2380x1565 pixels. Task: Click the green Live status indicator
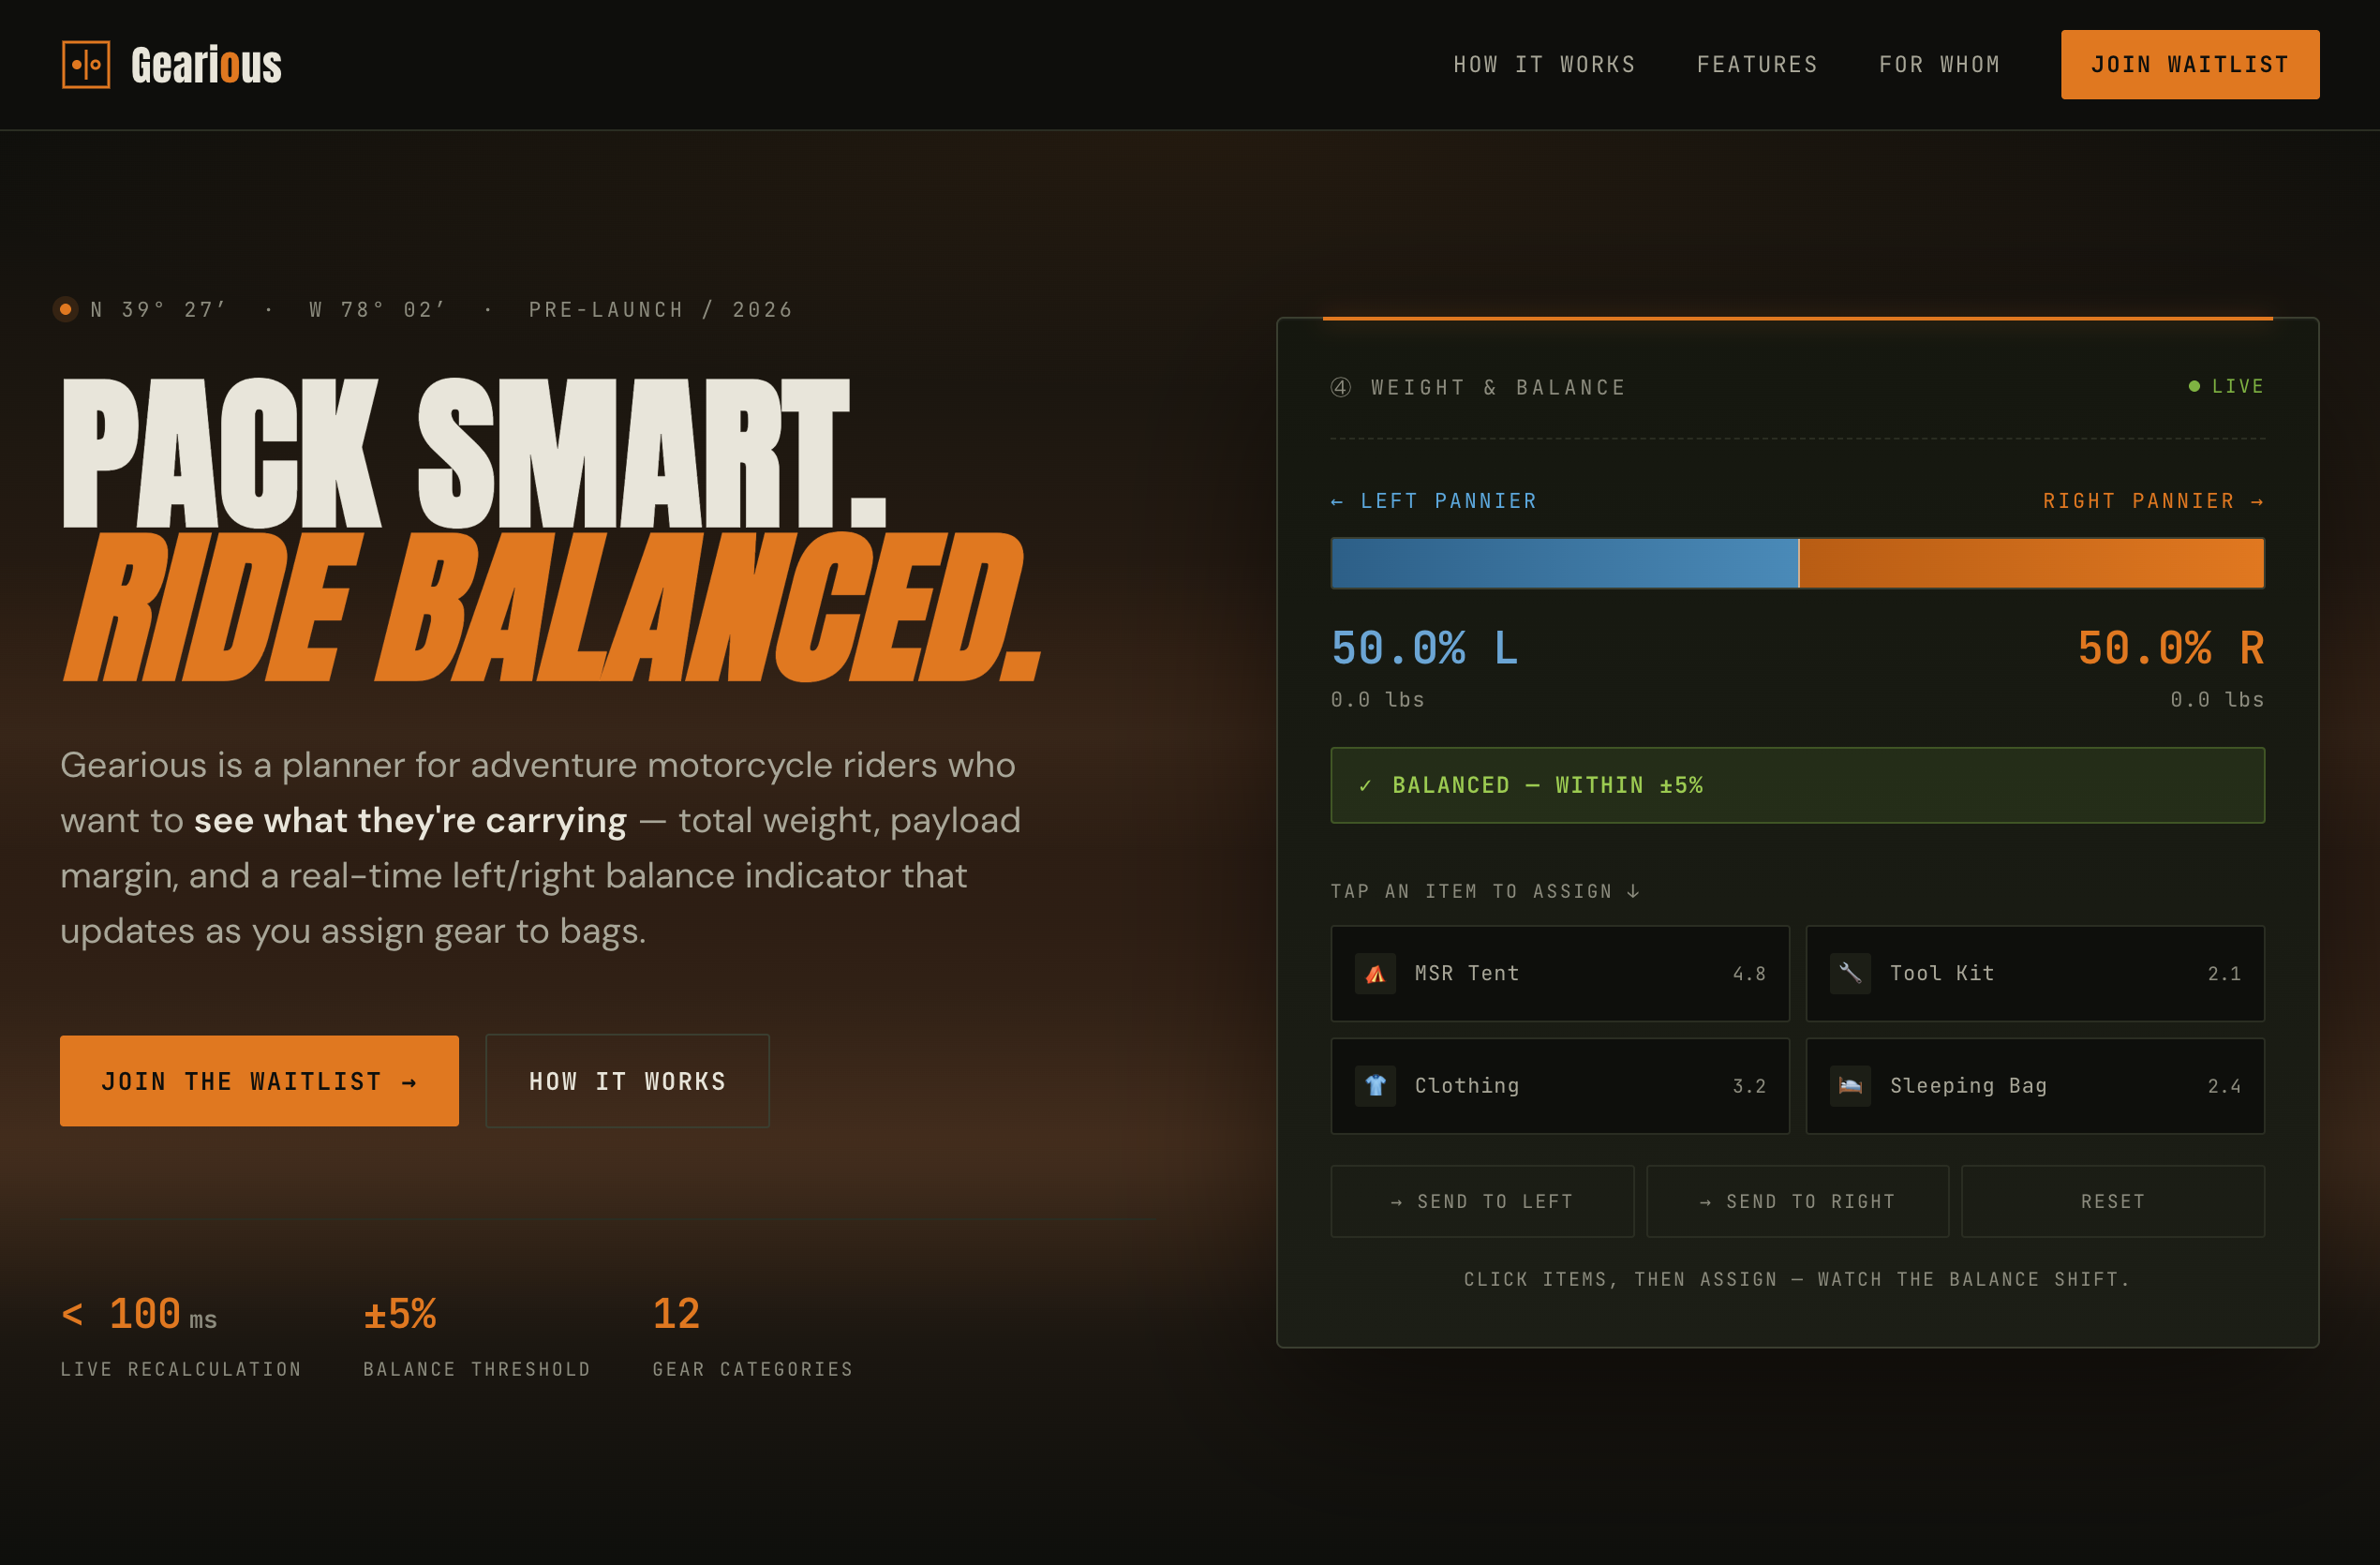[2226, 386]
